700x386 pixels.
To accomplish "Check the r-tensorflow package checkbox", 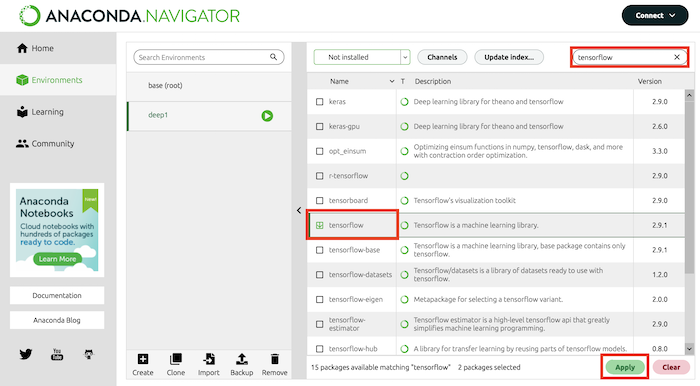I will (x=320, y=176).
